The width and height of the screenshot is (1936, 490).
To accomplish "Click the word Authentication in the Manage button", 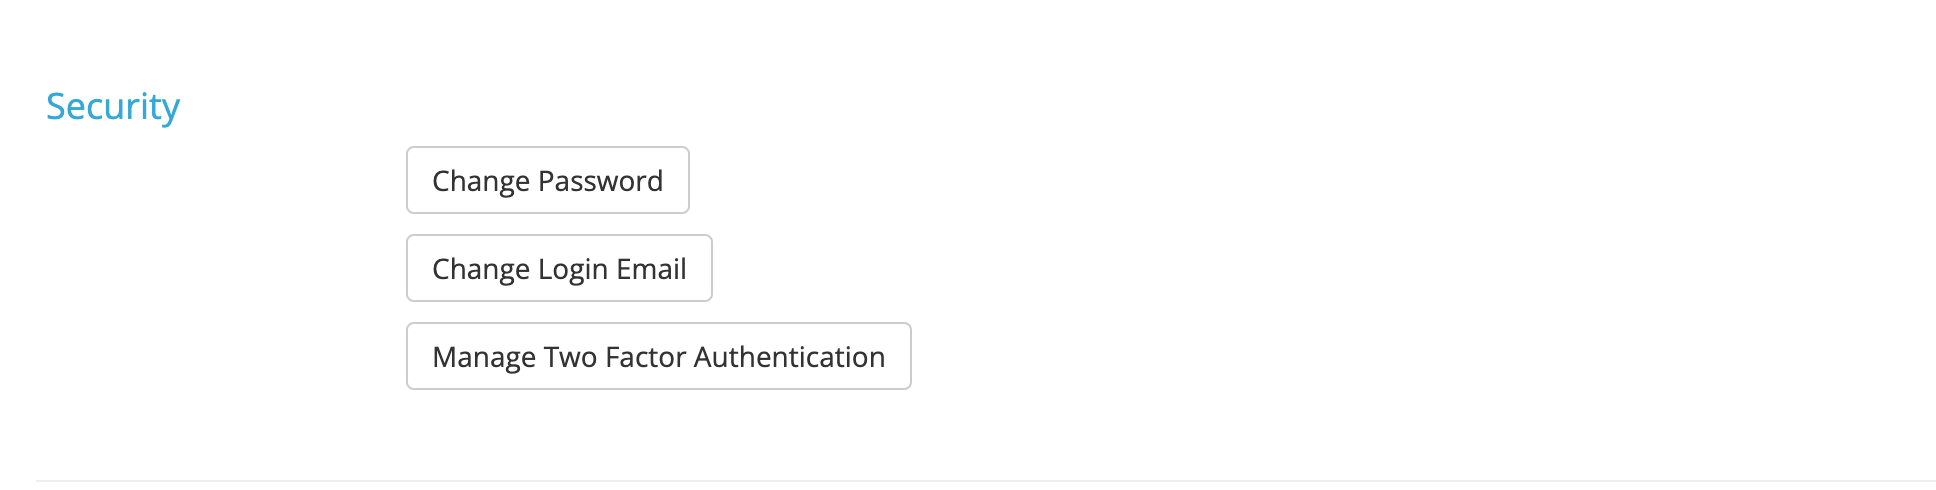I will [x=789, y=357].
